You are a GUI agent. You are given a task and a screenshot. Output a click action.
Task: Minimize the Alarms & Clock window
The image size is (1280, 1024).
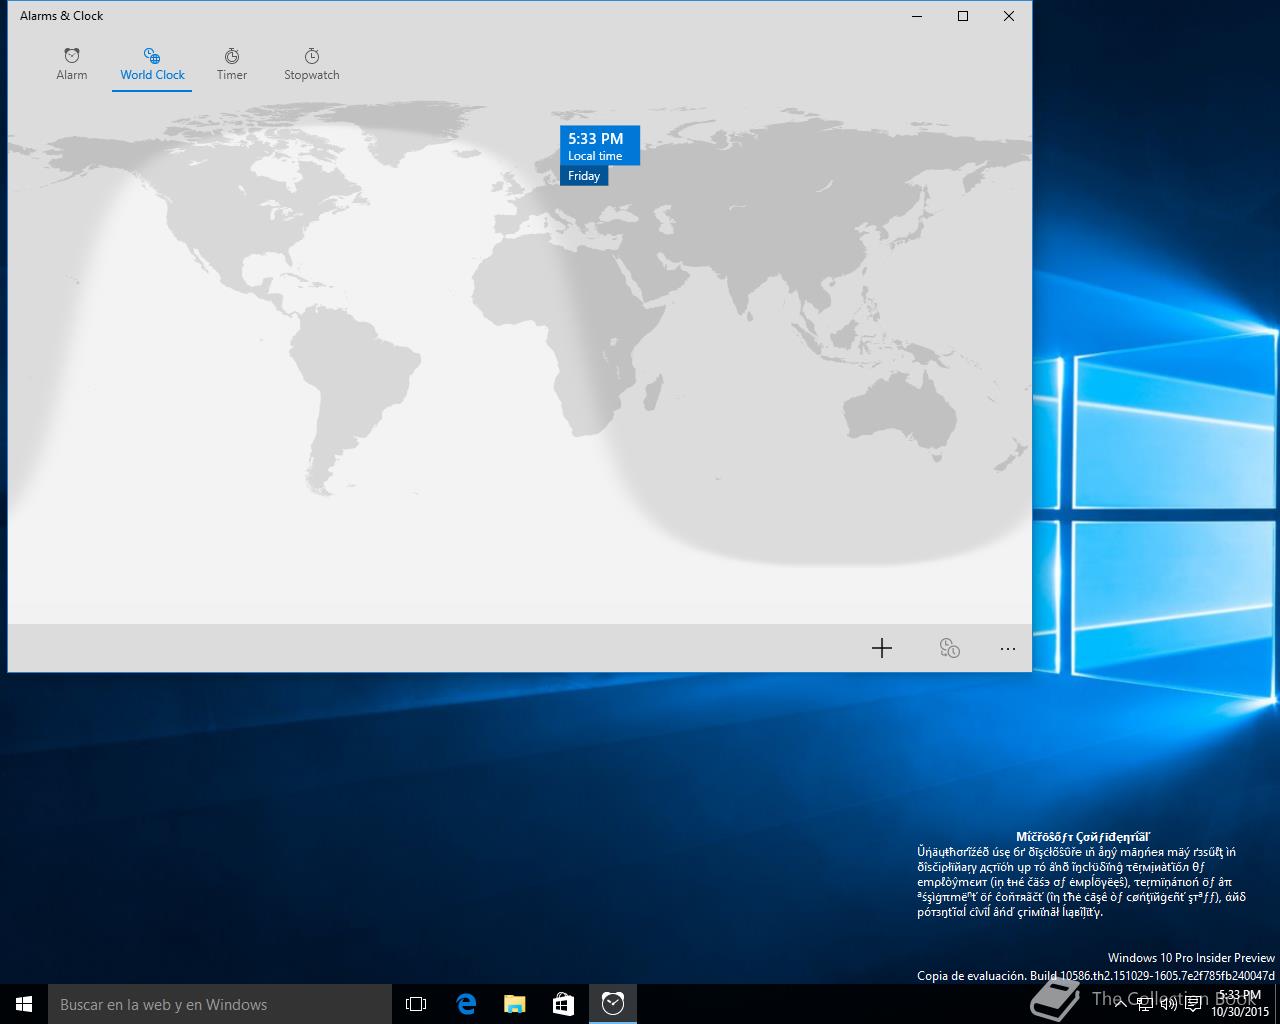click(x=917, y=16)
